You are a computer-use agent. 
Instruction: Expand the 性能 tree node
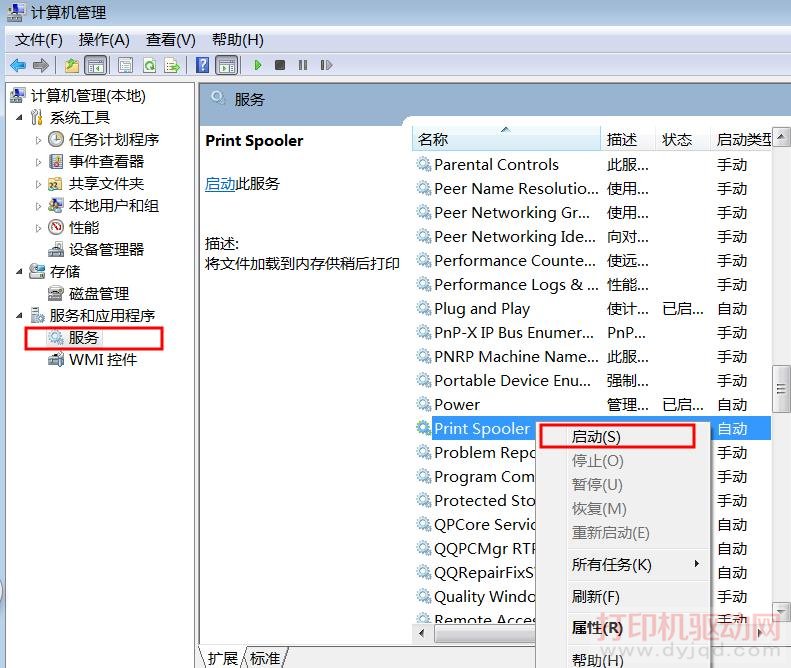click(38, 228)
